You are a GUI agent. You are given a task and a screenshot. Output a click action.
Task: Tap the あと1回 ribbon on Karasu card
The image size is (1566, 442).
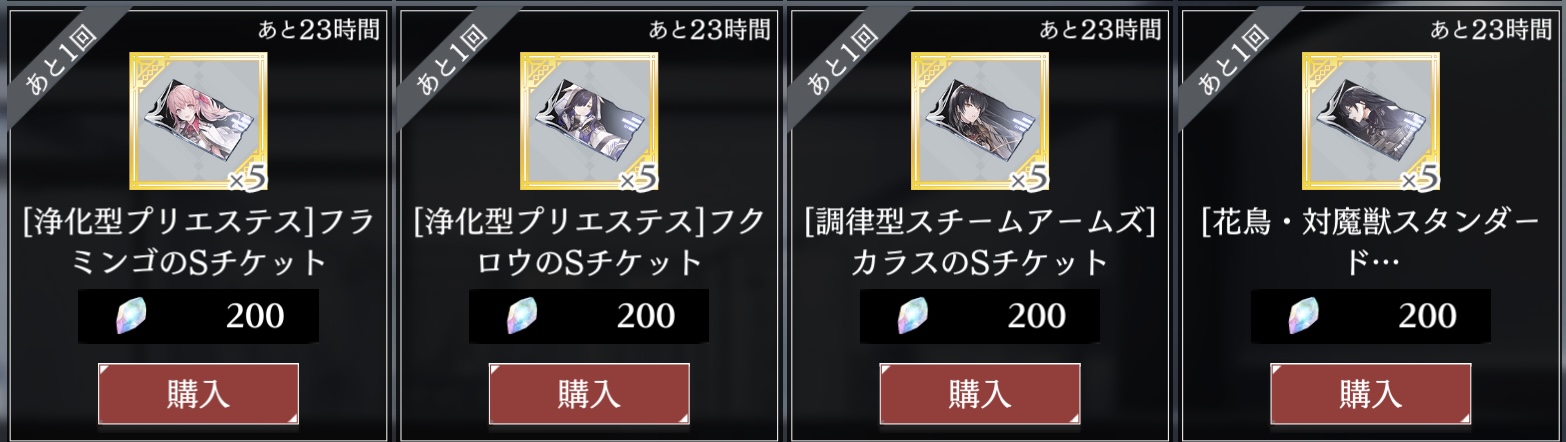842,60
